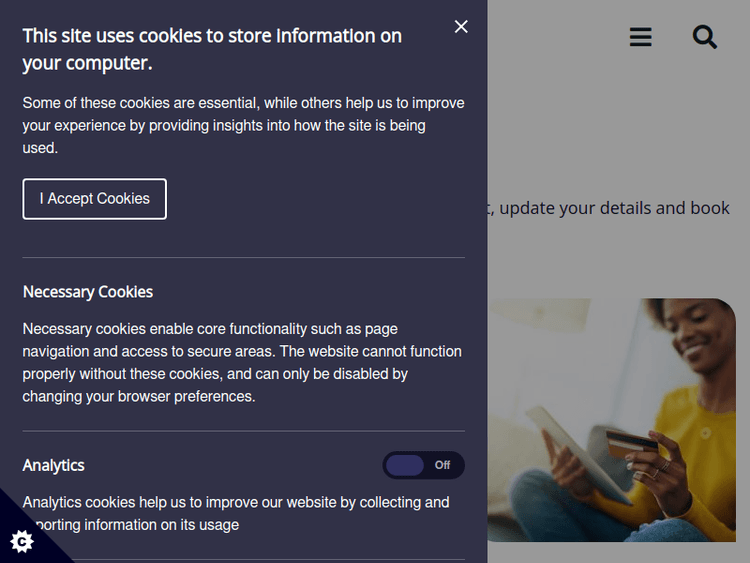Click the Necessary cookies description paragraph
This screenshot has height=563, width=750.
pos(242,362)
